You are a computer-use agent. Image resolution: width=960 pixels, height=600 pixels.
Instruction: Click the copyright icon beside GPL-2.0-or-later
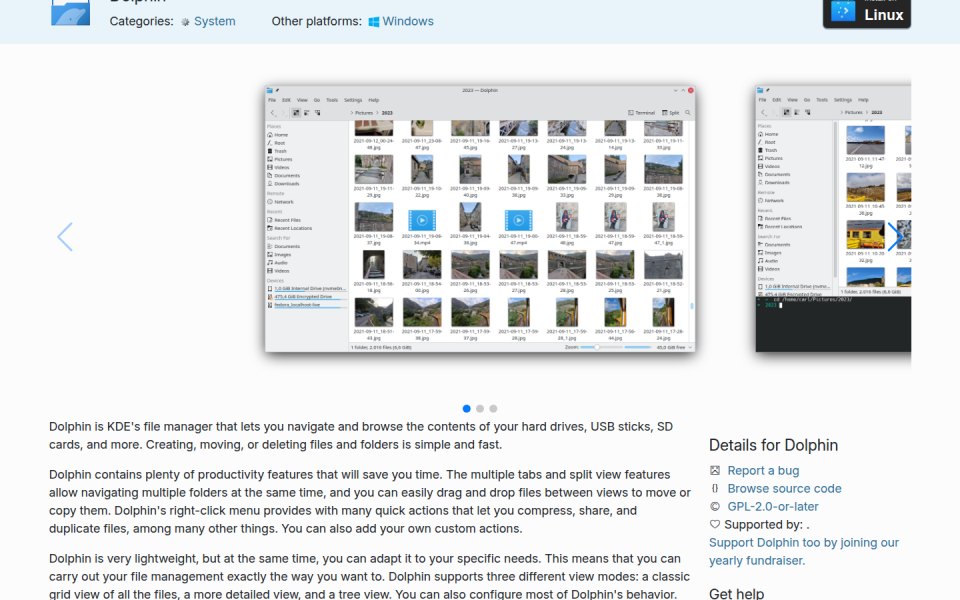click(x=714, y=506)
